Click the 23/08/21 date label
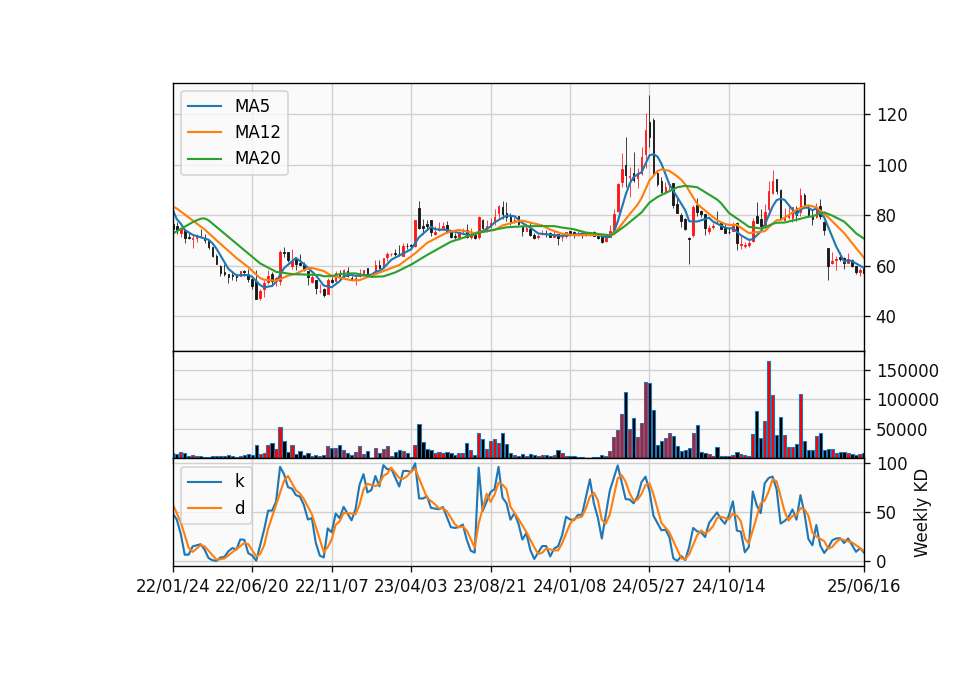The width and height of the screenshot is (960, 690). [490, 586]
